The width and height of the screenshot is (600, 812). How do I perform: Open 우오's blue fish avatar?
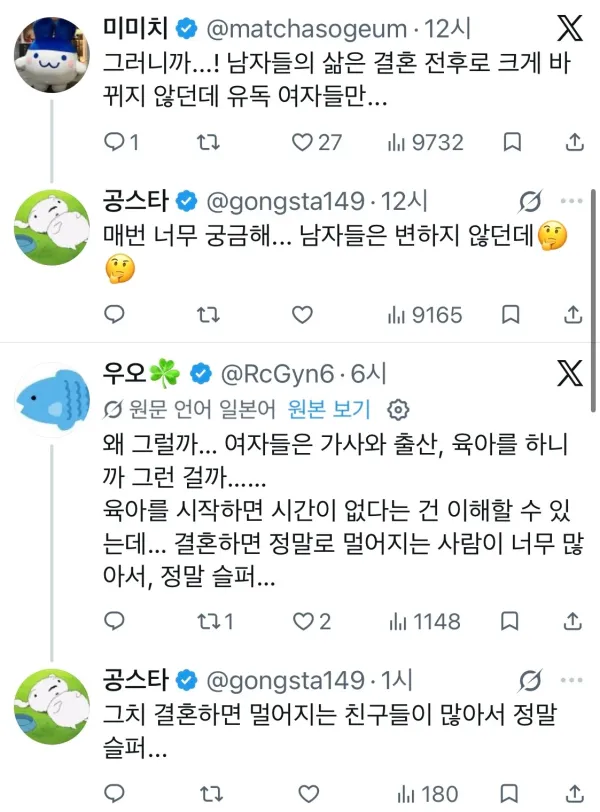click(52, 400)
